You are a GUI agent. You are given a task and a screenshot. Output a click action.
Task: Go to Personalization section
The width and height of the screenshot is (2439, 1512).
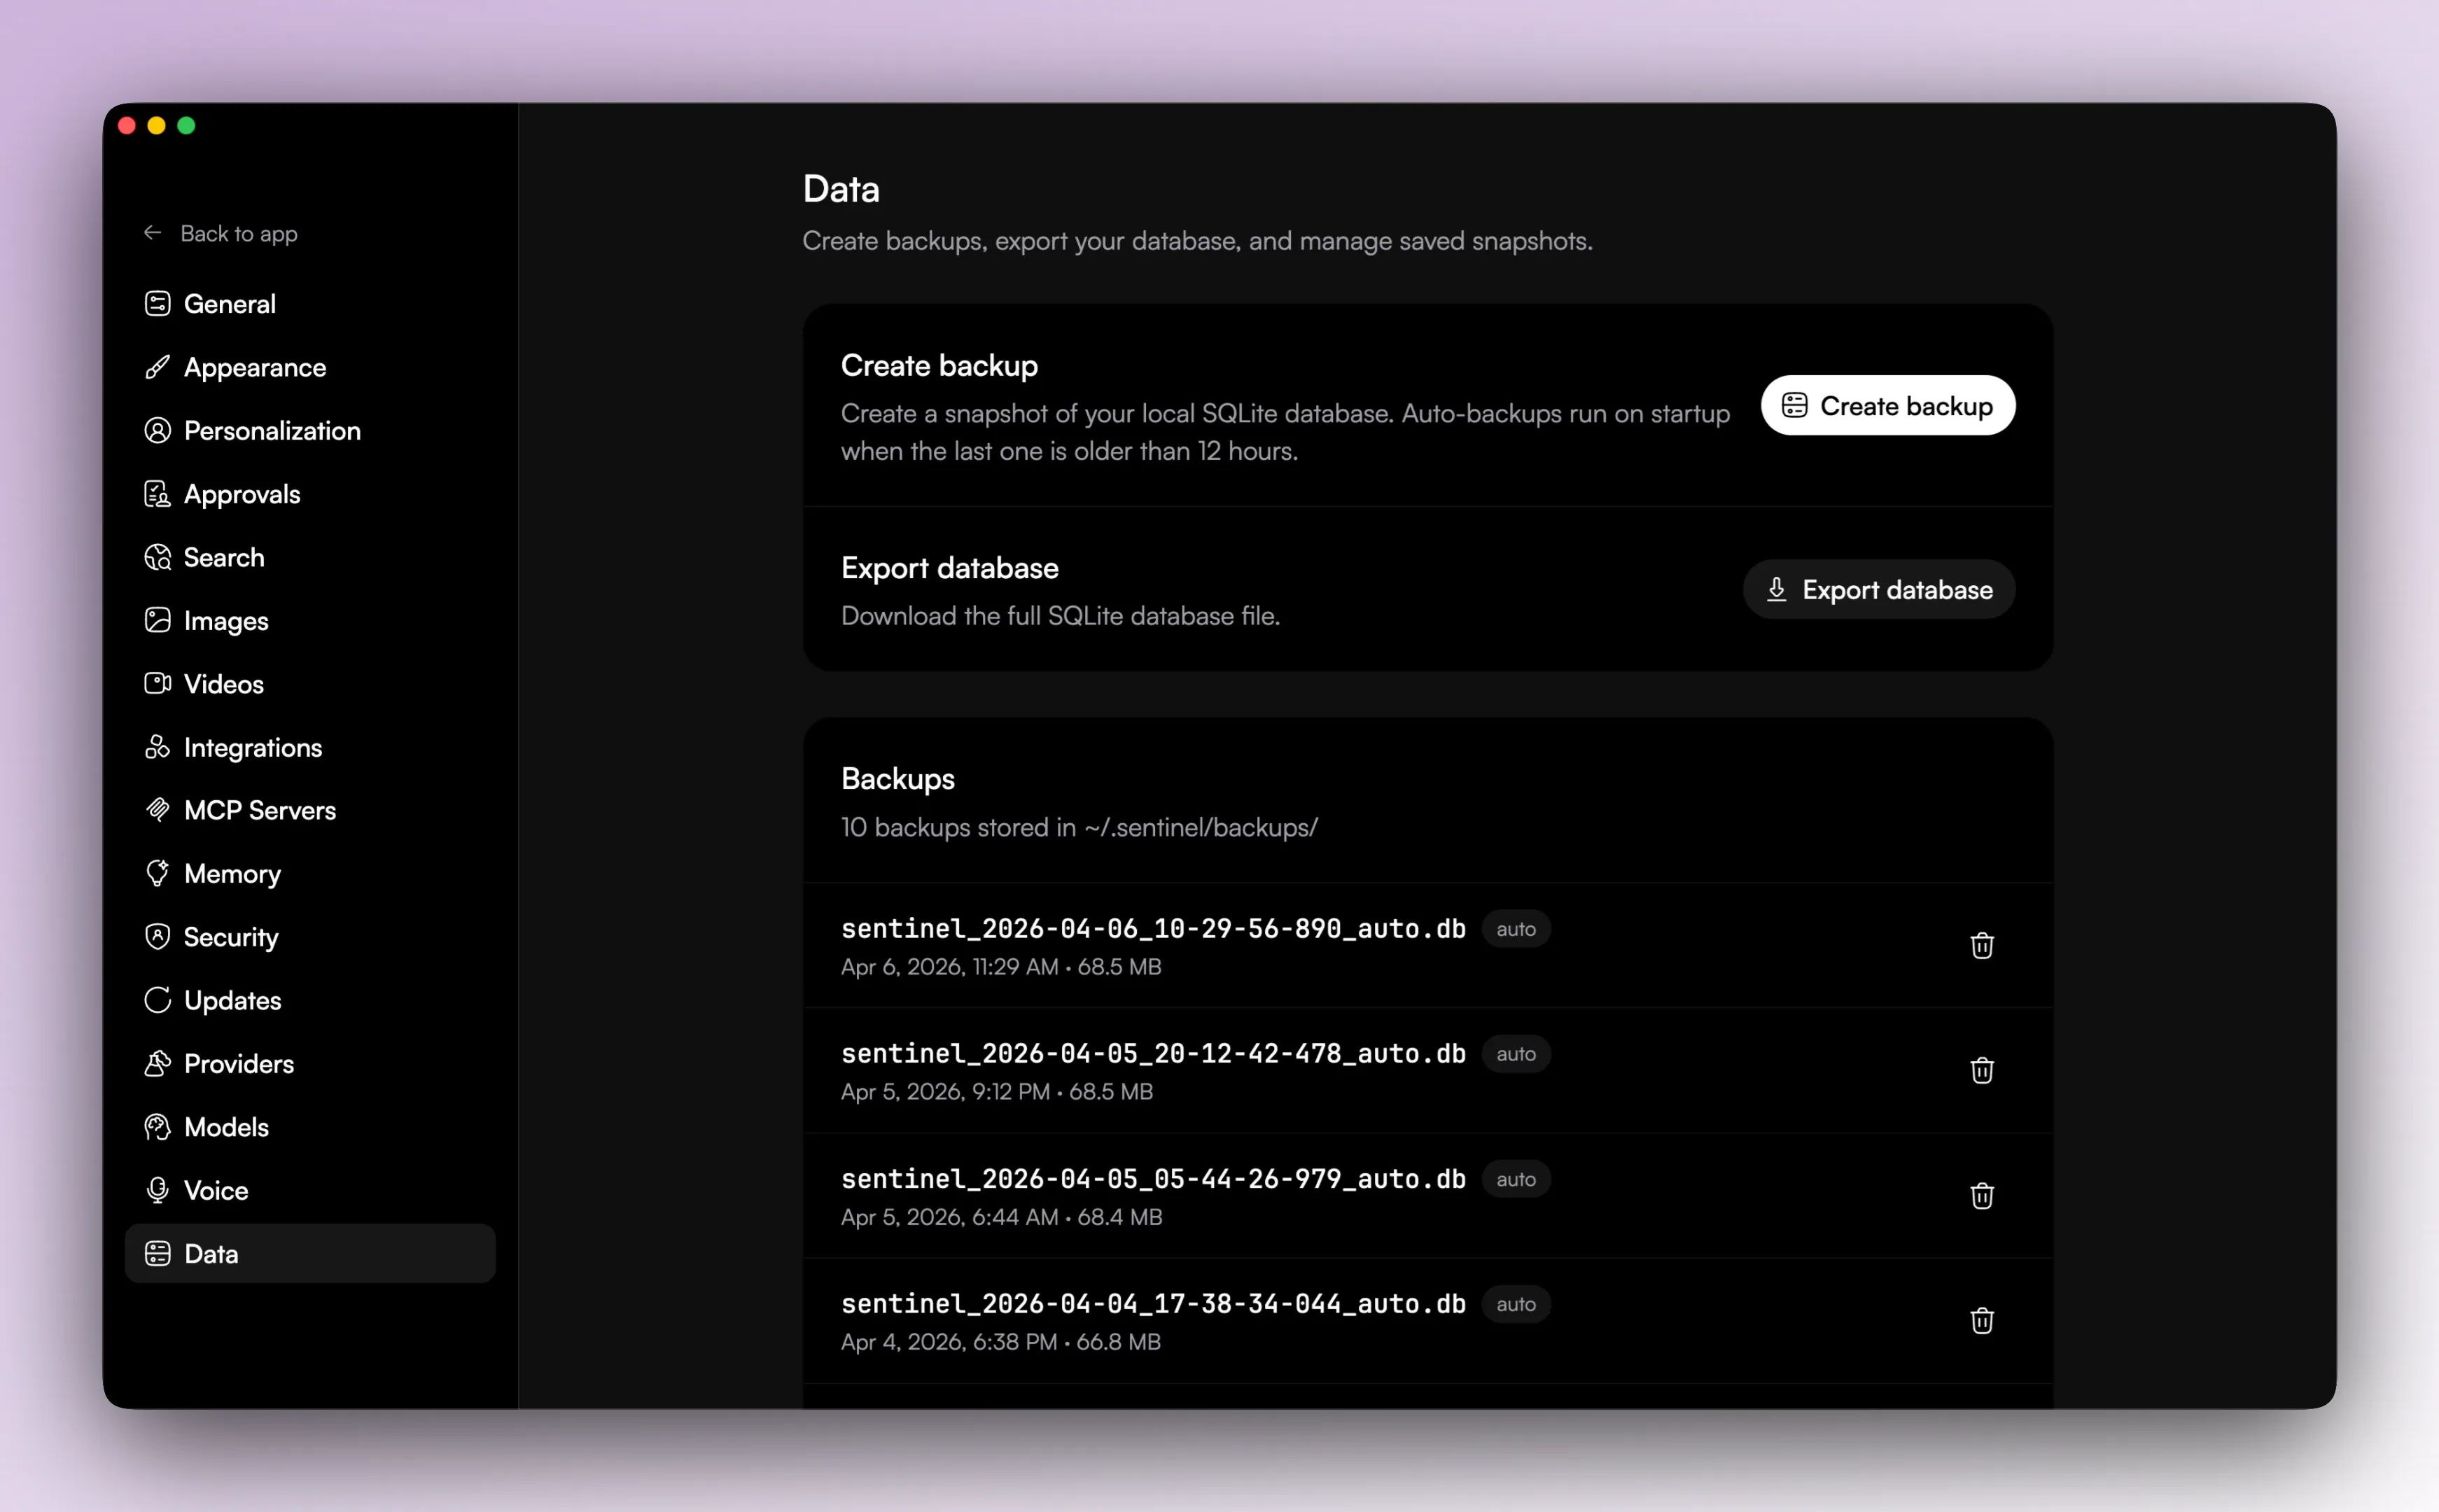coord(310,431)
